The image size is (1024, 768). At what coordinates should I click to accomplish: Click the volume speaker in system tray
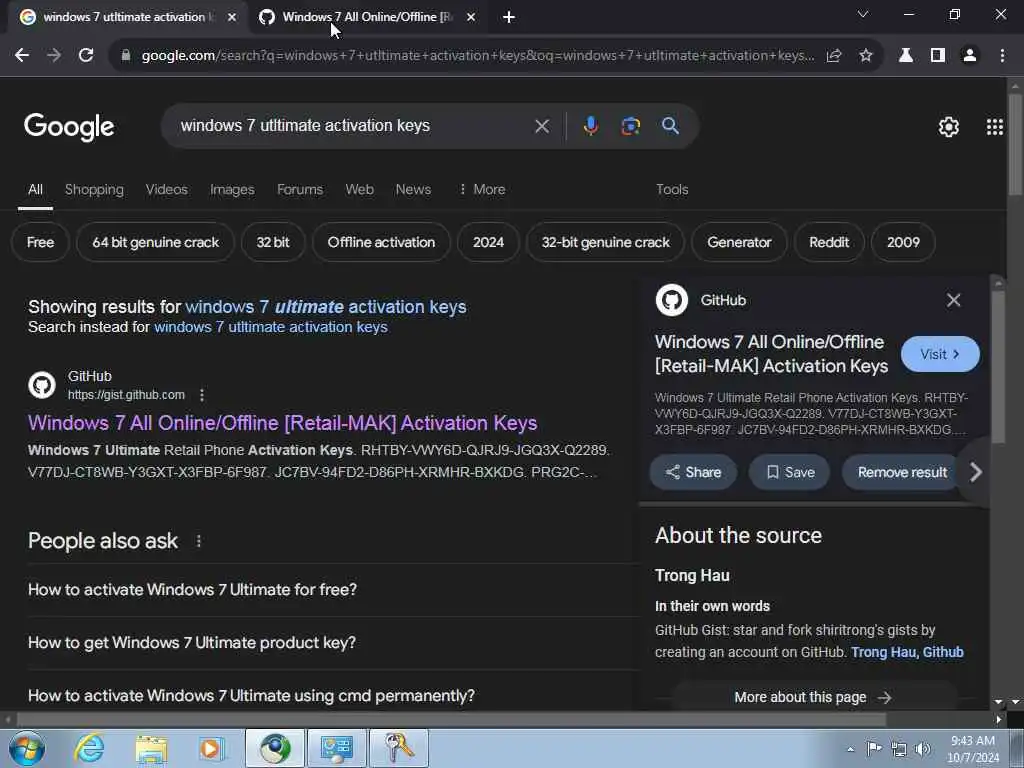tap(923, 748)
